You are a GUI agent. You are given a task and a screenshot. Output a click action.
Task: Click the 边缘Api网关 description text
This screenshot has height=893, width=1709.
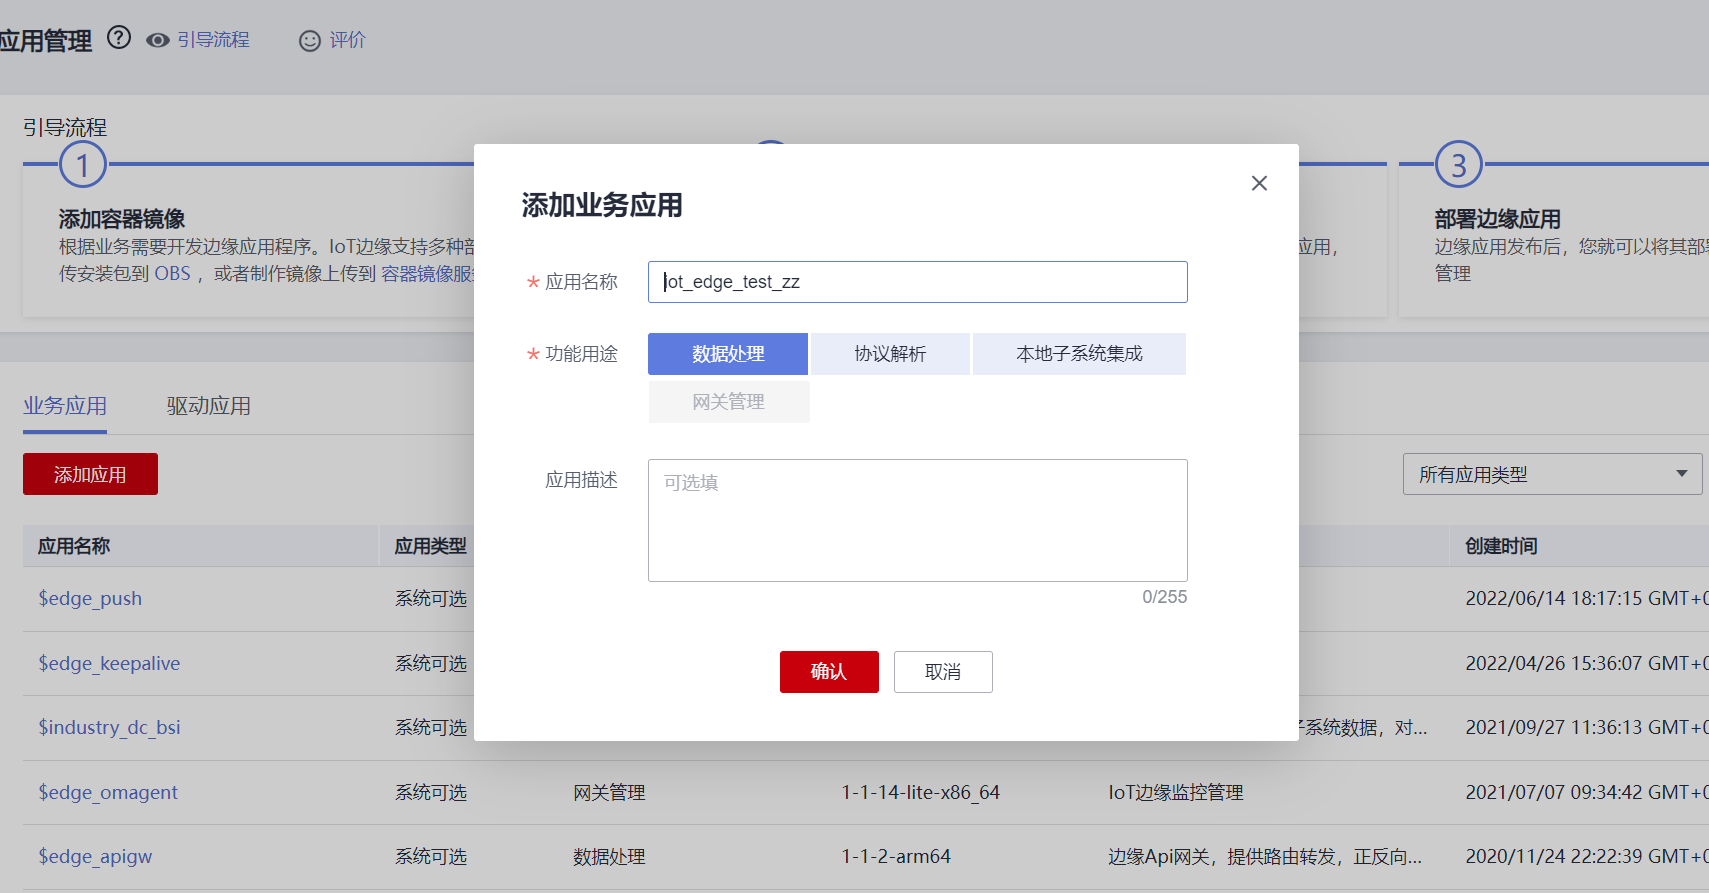point(1265,856)
